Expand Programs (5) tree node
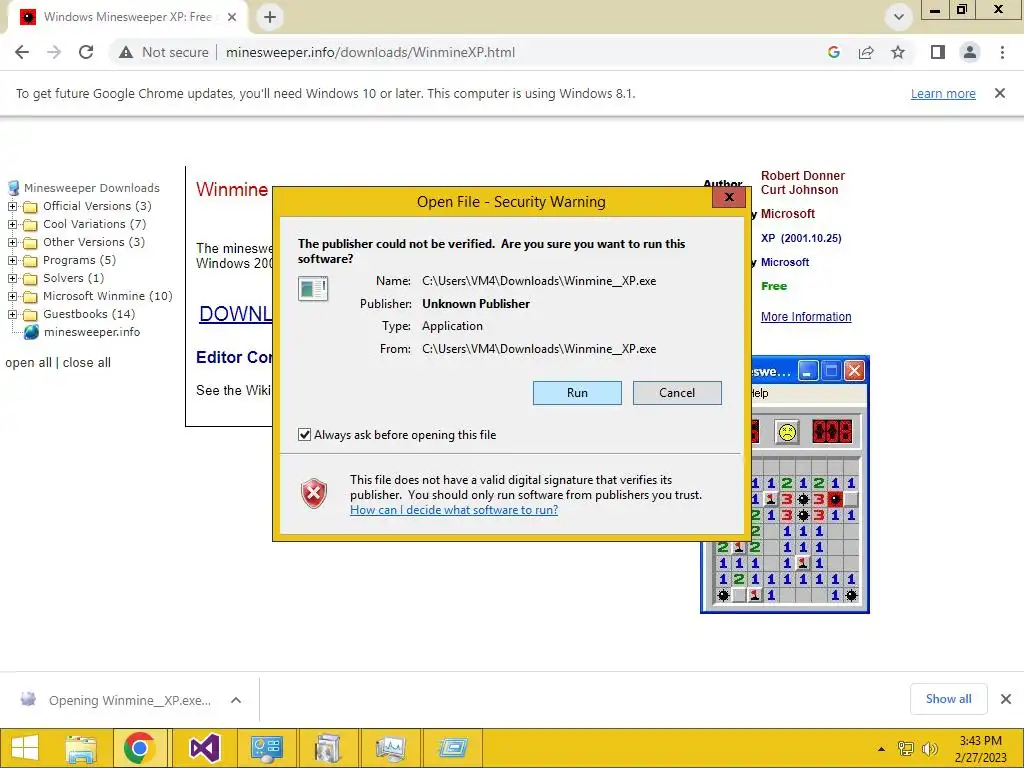This screenshot has width=1024, height=768. click(x=12, y=260)
